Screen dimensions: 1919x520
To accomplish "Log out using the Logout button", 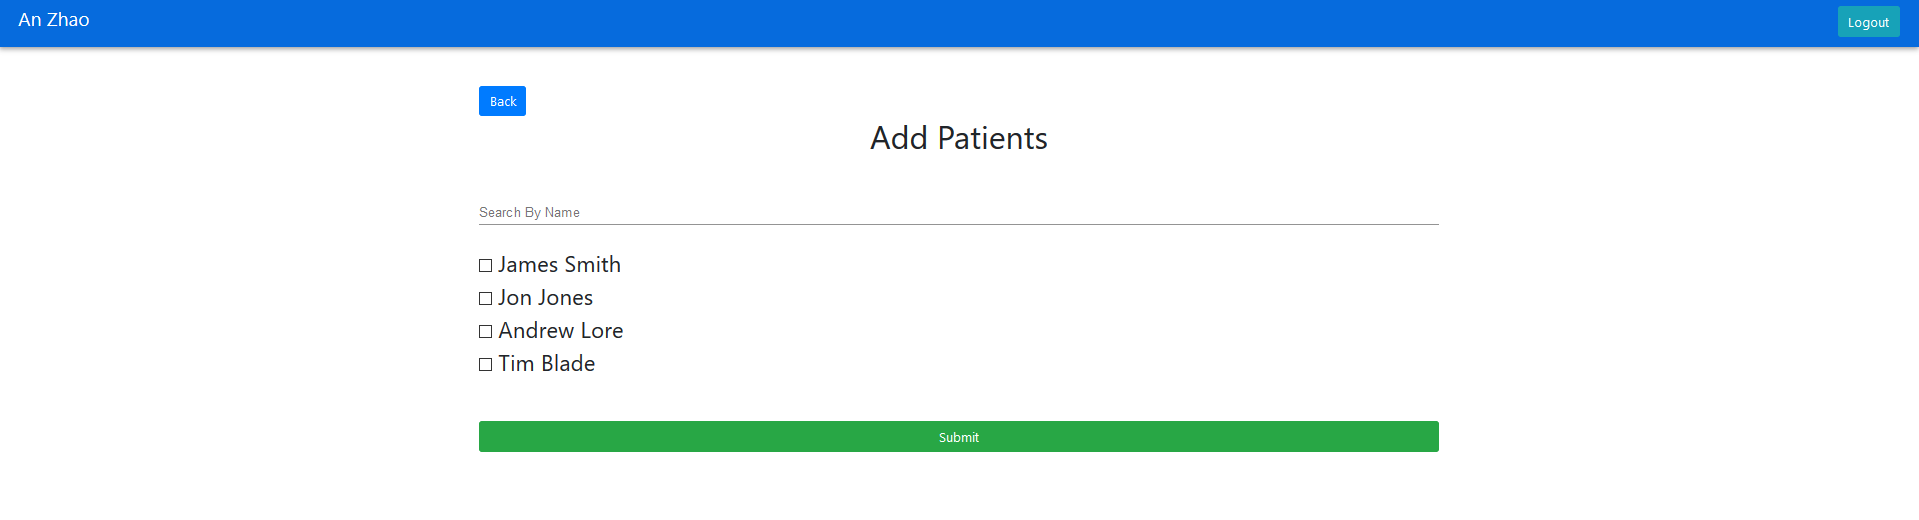I will 1868,22.
